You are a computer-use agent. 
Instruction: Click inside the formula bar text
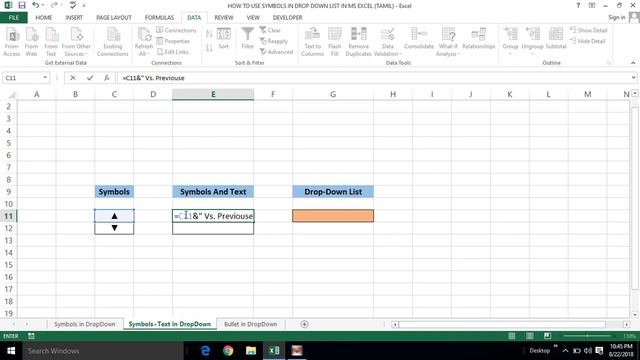click(x=153, y=78)
